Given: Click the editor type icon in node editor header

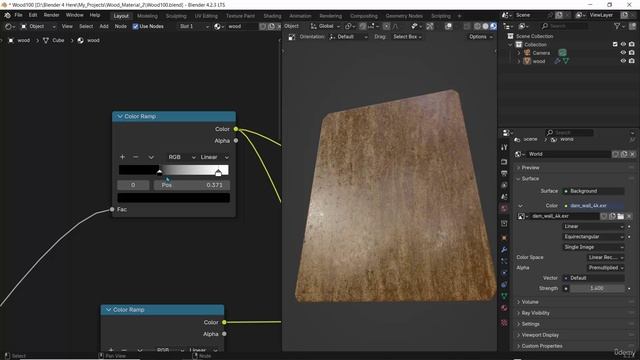Looking at the screenshot, I should coord(10,27).
